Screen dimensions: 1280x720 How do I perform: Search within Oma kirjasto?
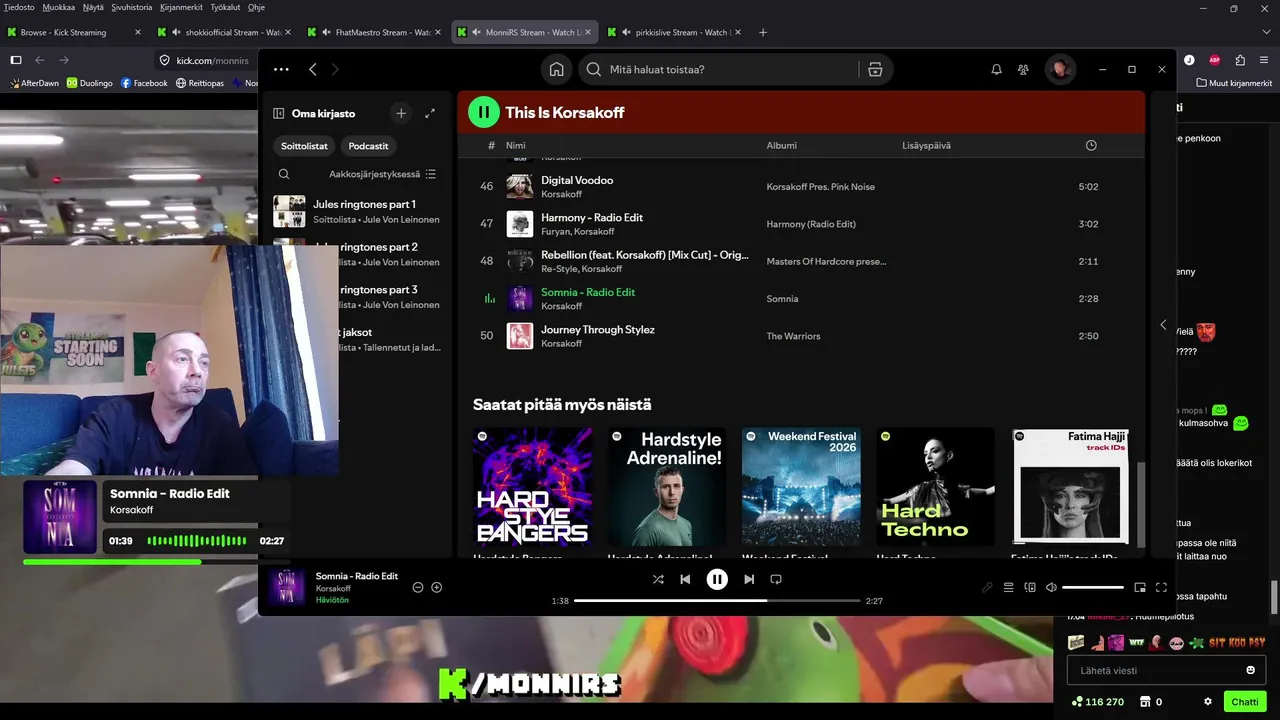pyautogui.click(x=284, y=174)
